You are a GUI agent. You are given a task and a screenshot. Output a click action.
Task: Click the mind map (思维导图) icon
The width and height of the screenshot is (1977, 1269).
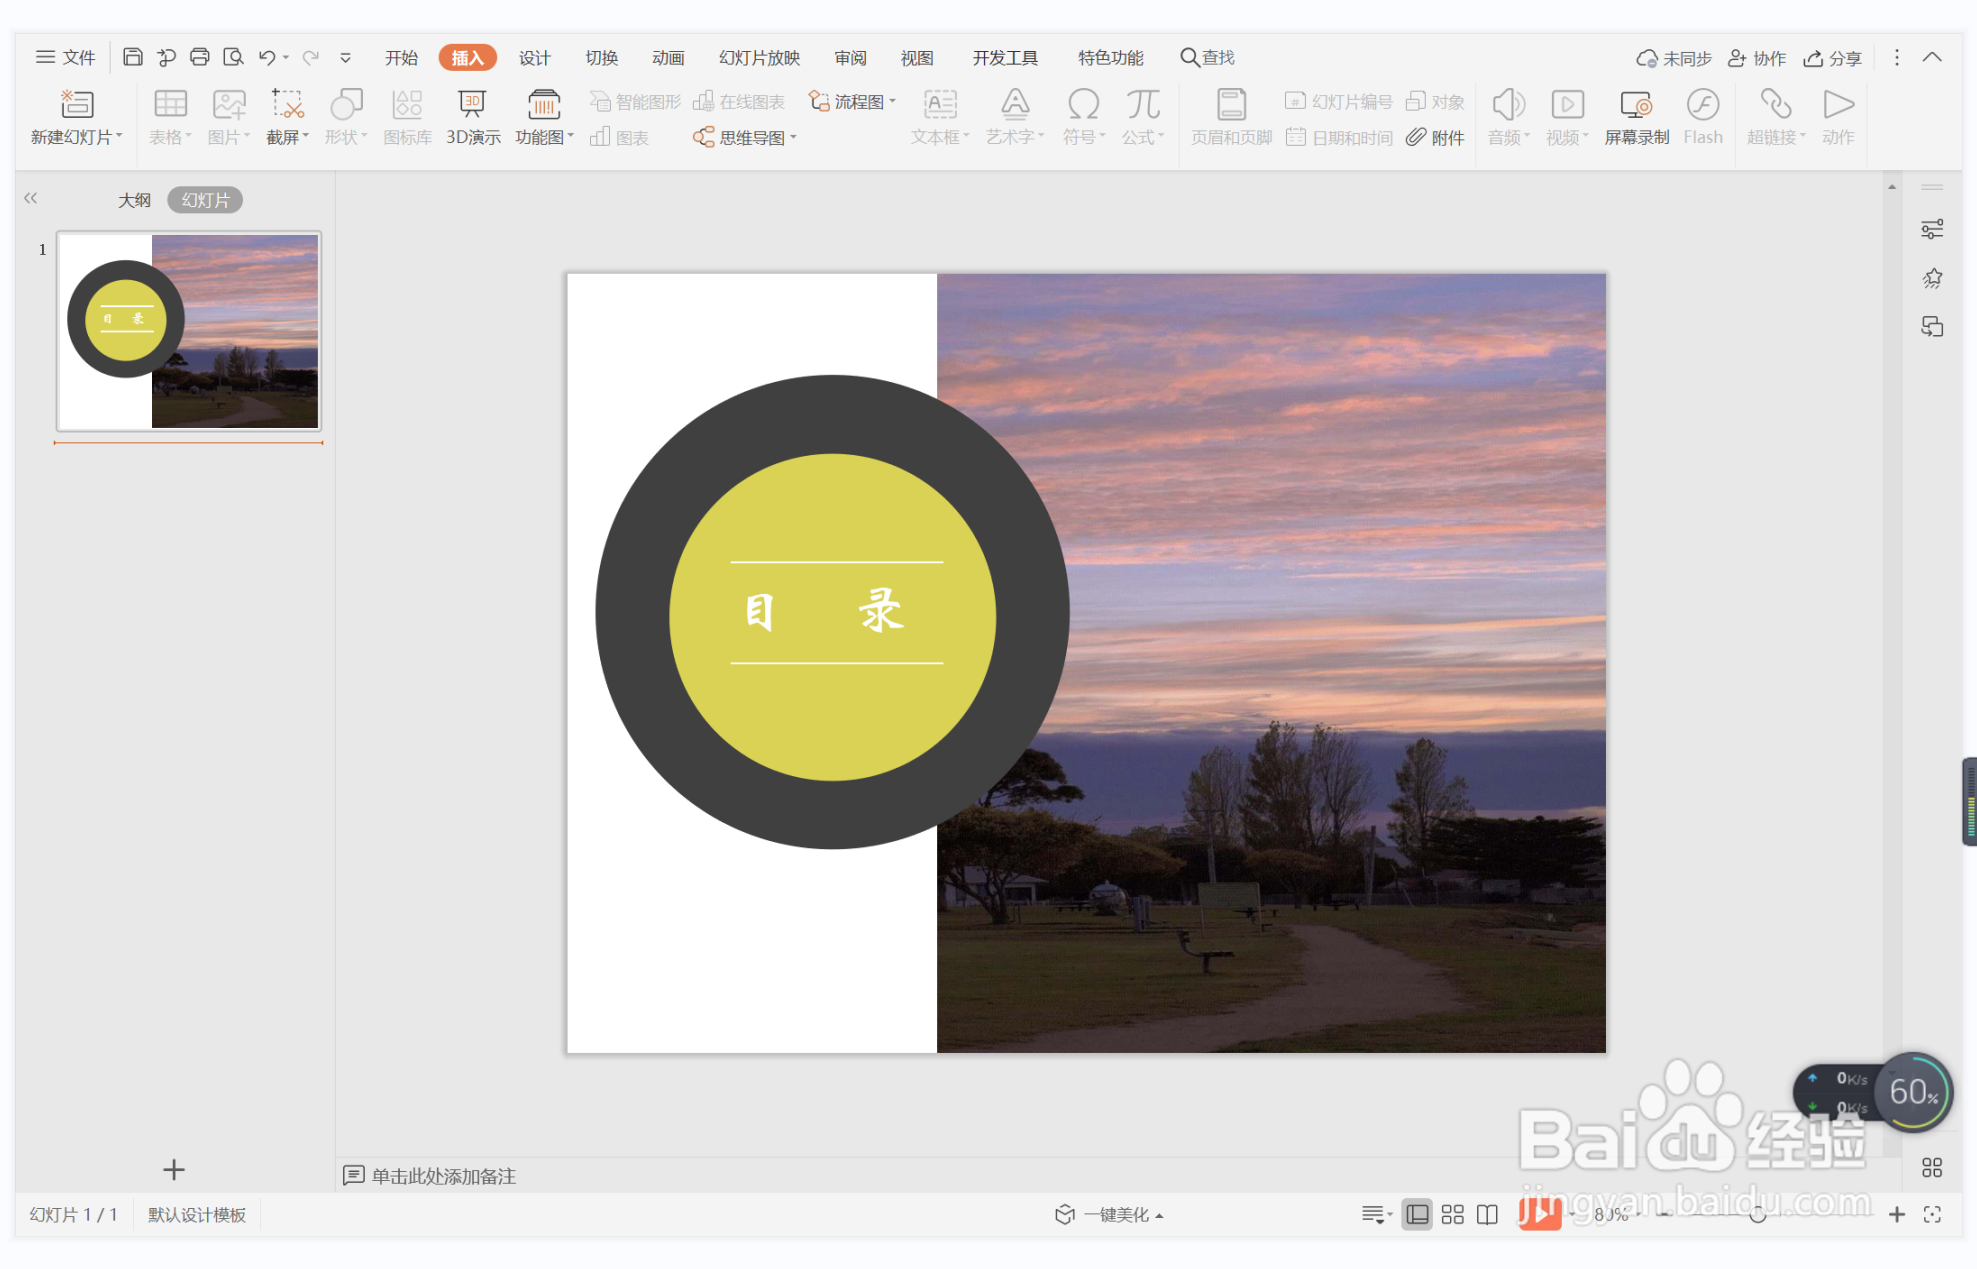click(704, 137)
